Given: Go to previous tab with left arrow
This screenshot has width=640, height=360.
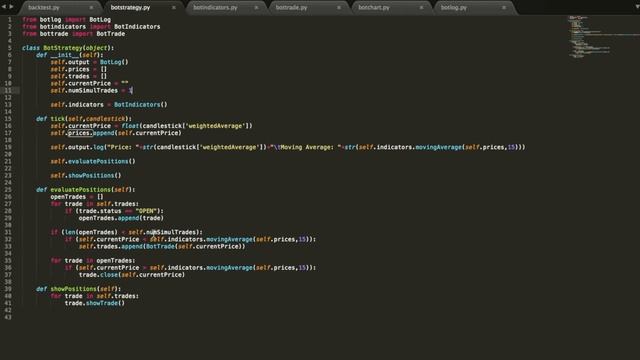Looking at the screenshot, I should tap(4, 7).
